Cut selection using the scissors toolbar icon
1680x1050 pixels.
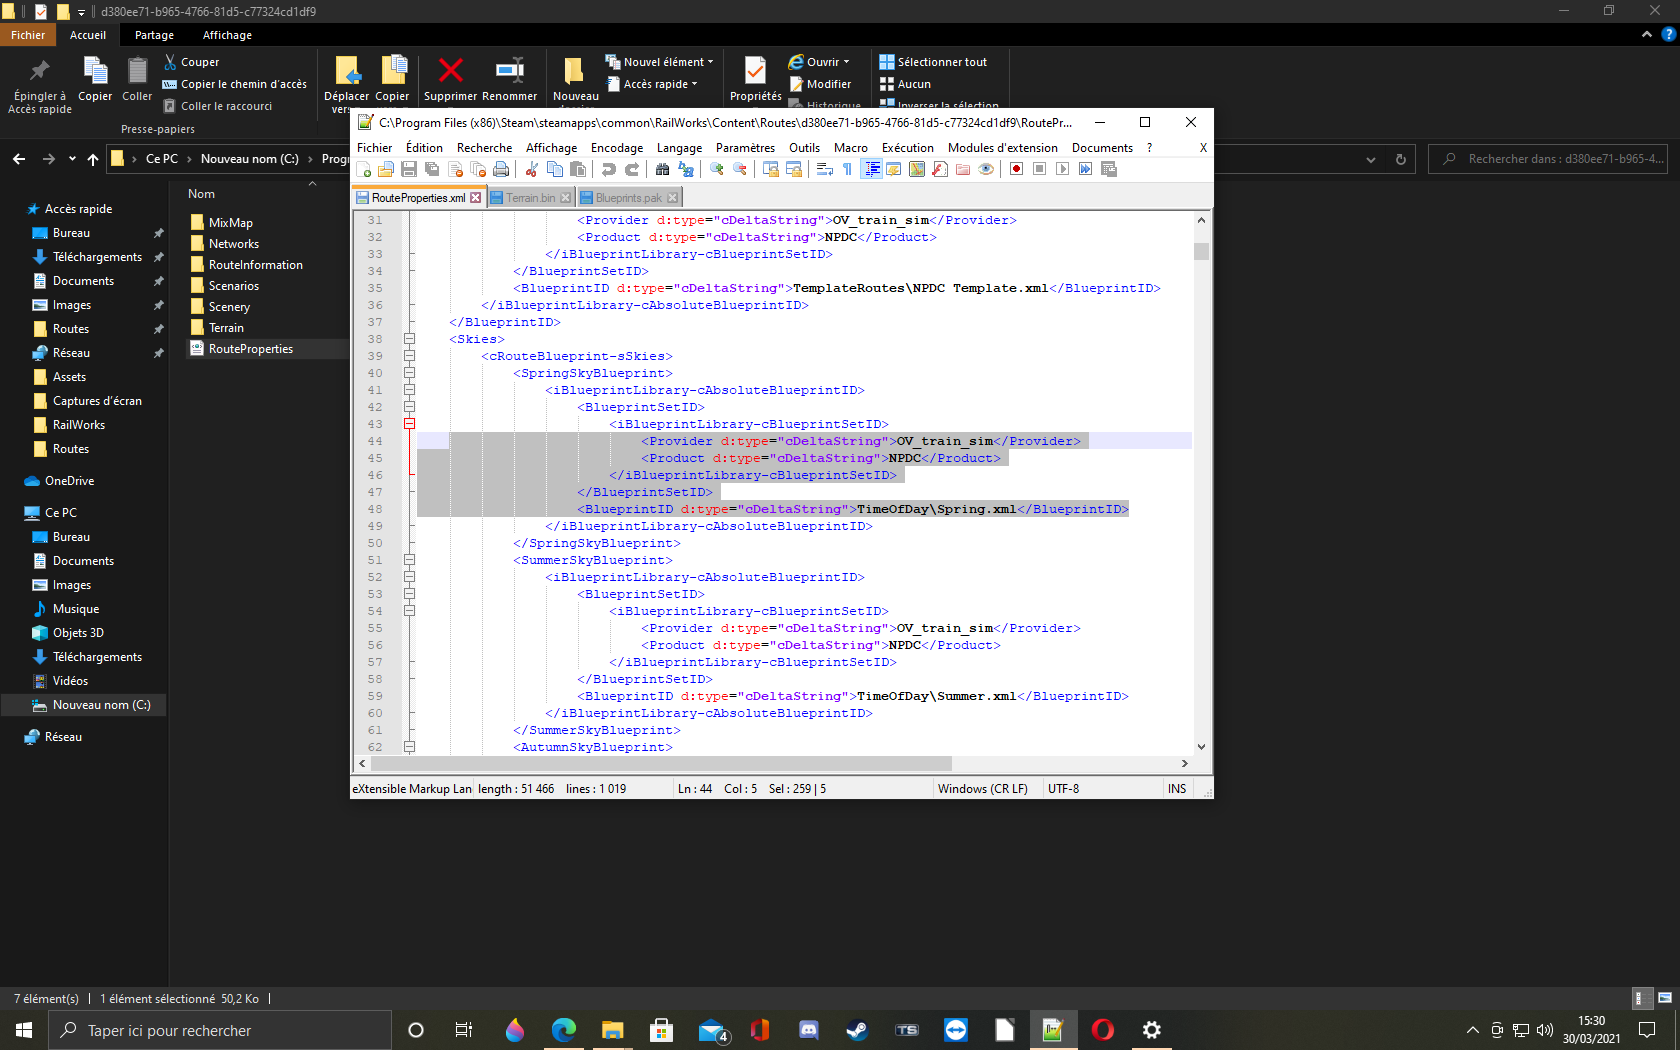[532, 169]
